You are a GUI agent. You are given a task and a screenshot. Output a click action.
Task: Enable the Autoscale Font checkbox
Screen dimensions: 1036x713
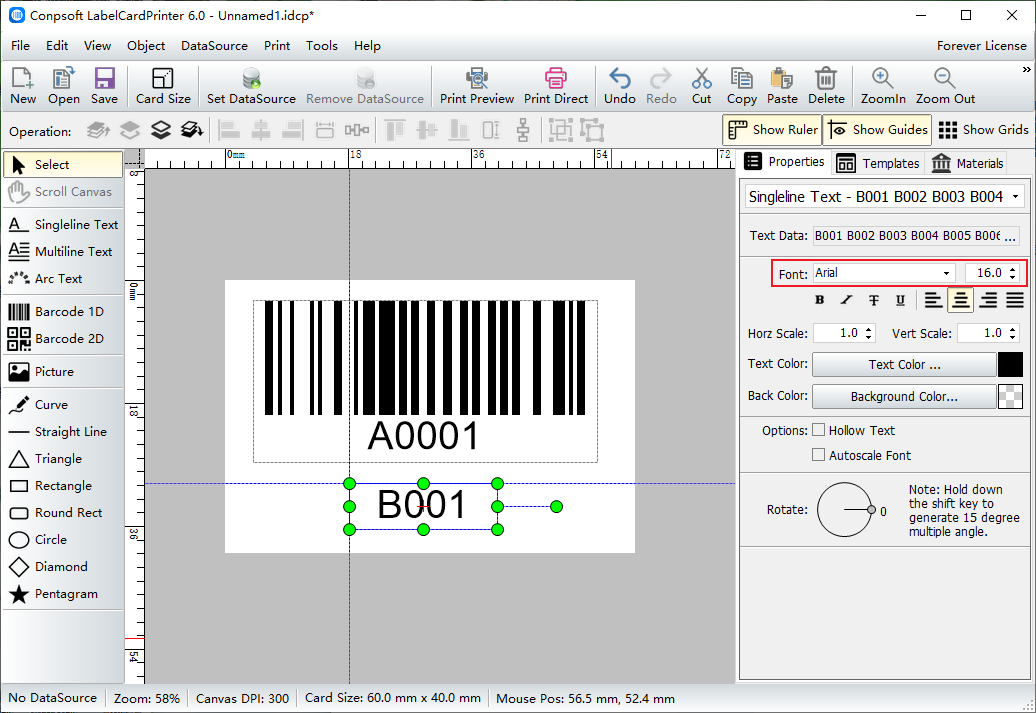point(819,455)
